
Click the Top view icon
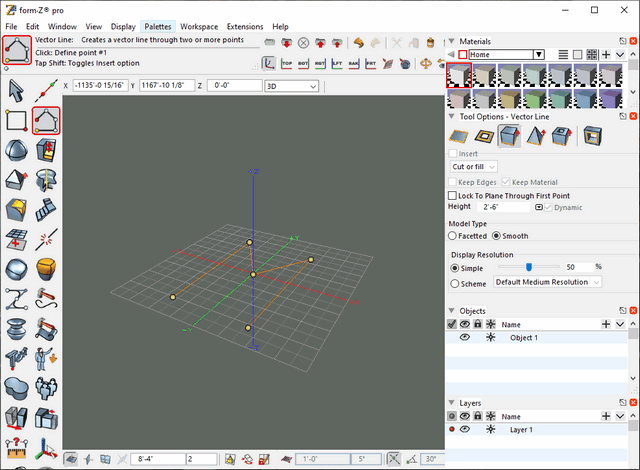pos(287,63)
